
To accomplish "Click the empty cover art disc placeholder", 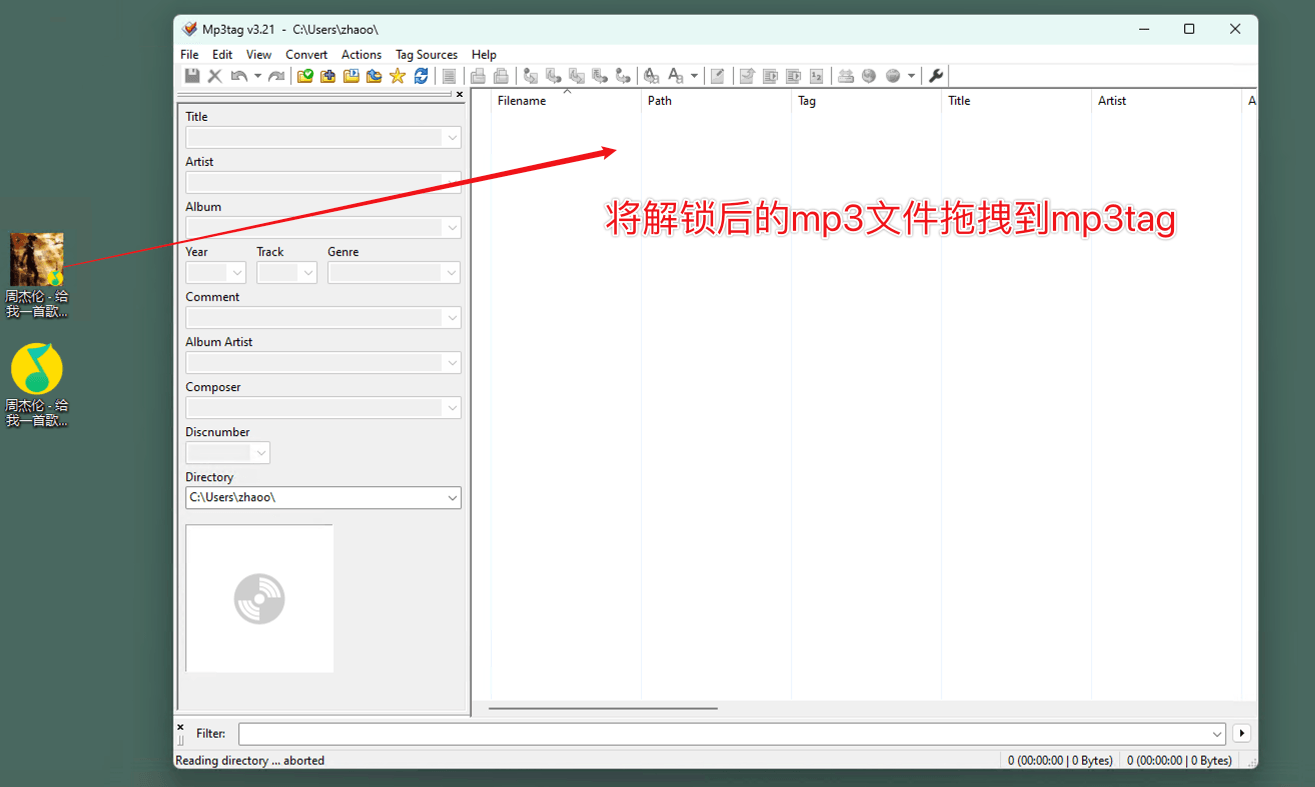I will [x=259, y=599].
